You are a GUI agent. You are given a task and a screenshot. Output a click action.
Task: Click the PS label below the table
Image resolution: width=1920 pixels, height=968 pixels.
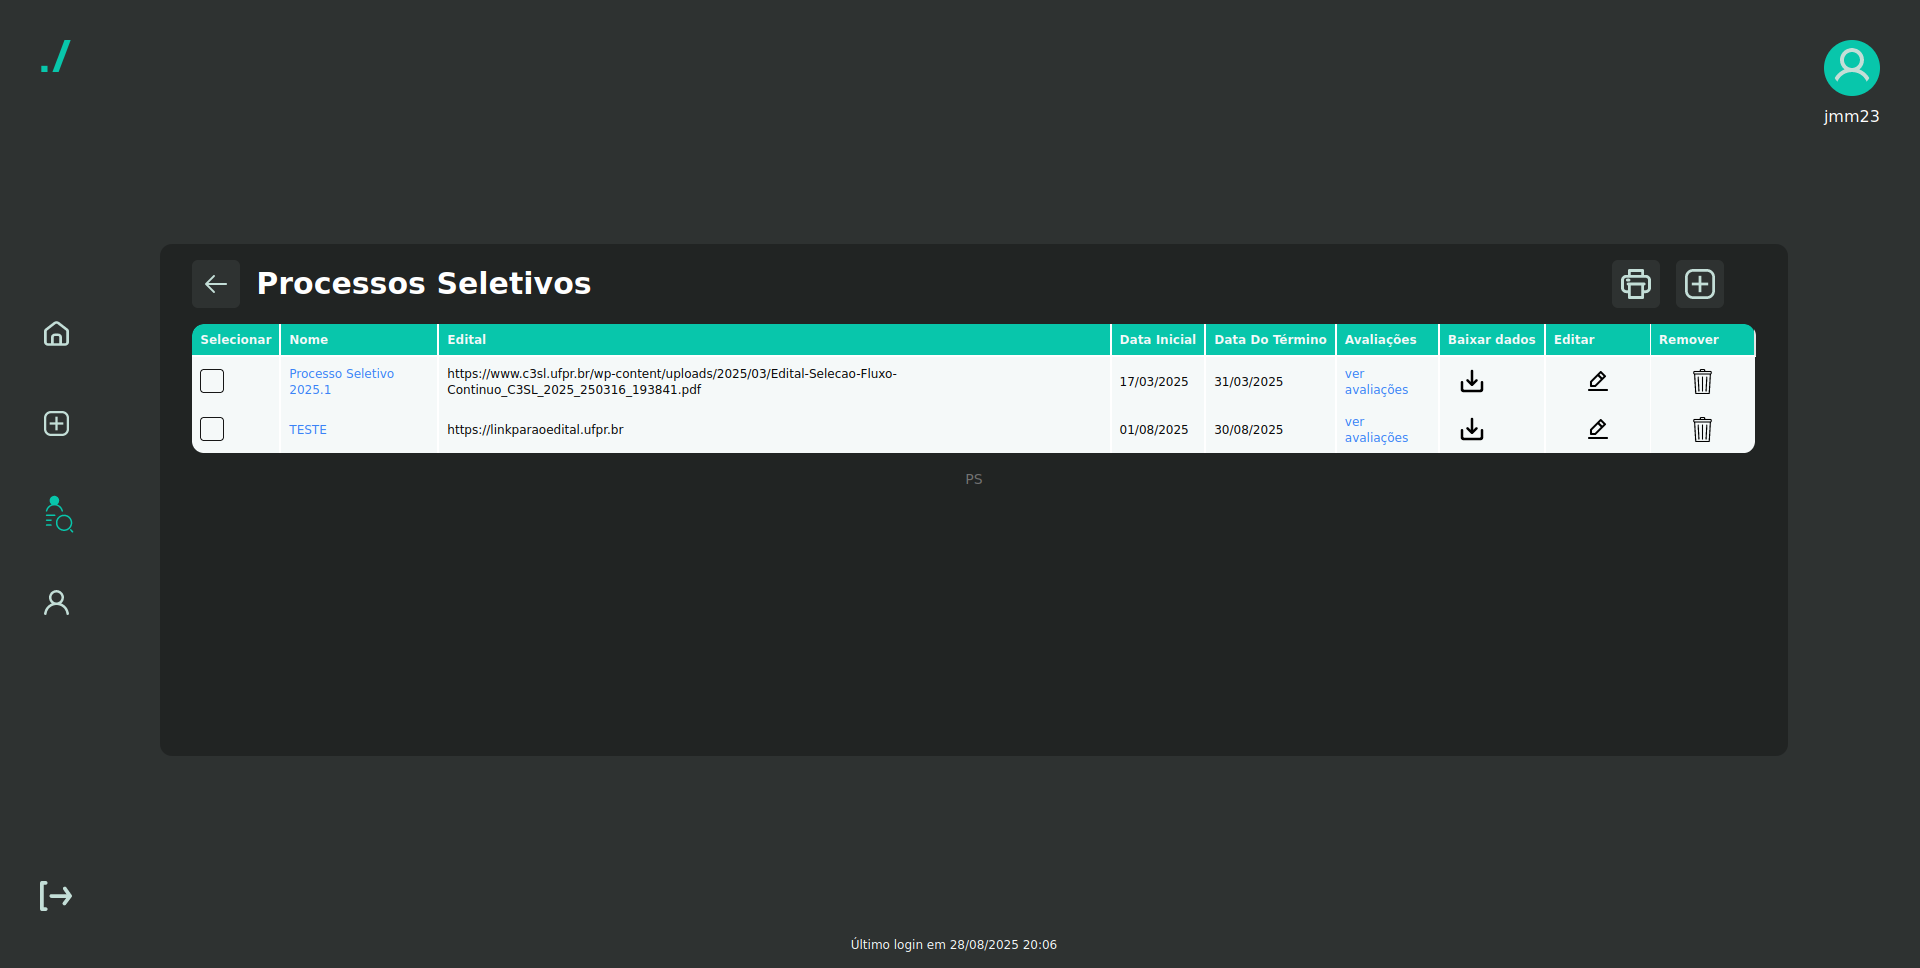coord(974,479)
